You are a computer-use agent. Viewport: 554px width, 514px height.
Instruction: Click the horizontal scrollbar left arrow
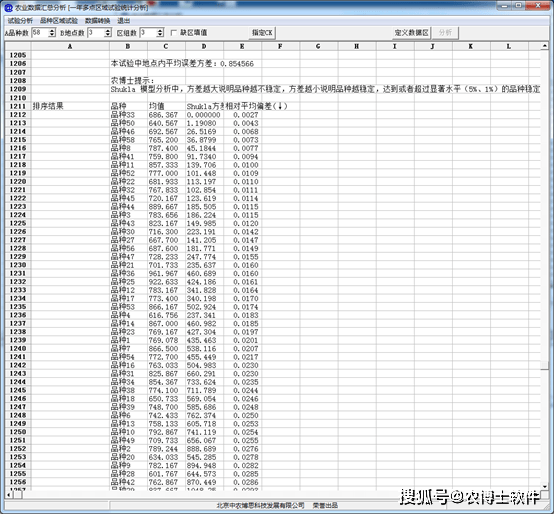(x=9, y=495)
